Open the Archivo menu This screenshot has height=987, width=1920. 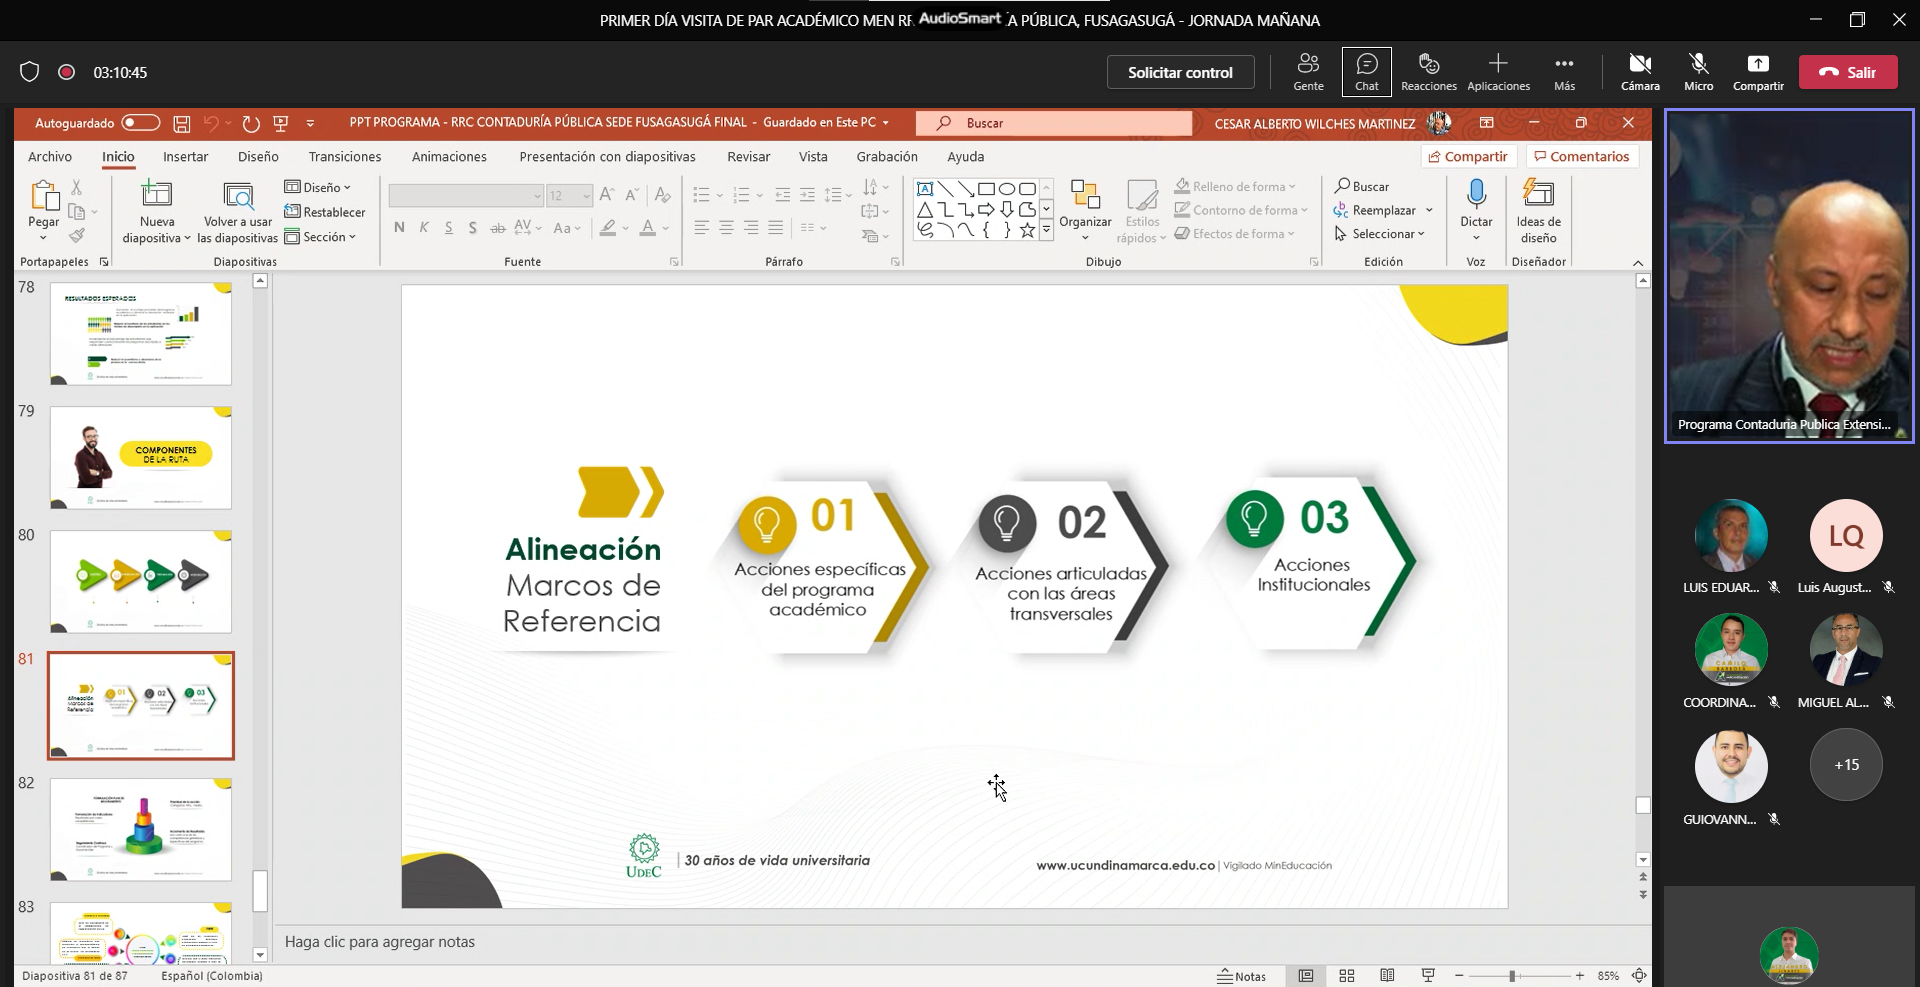[x=50, y=157]
